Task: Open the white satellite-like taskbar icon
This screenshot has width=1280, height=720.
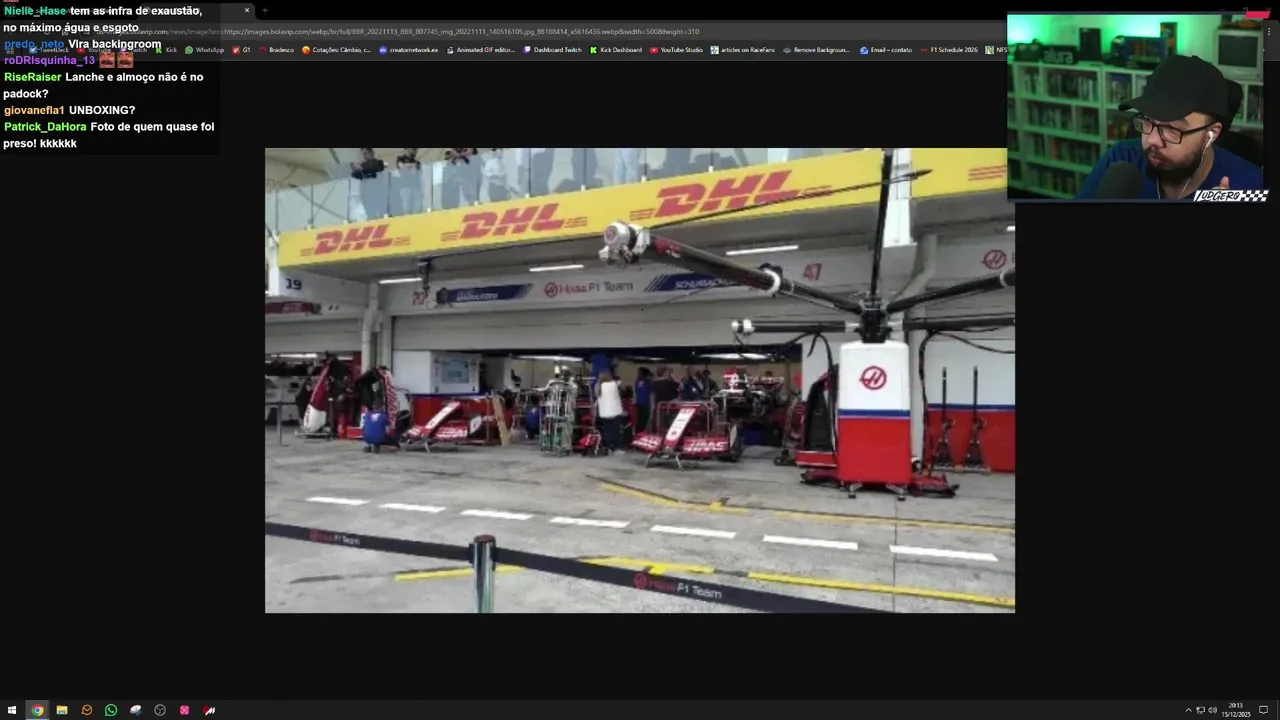Action: click(136, 710)
